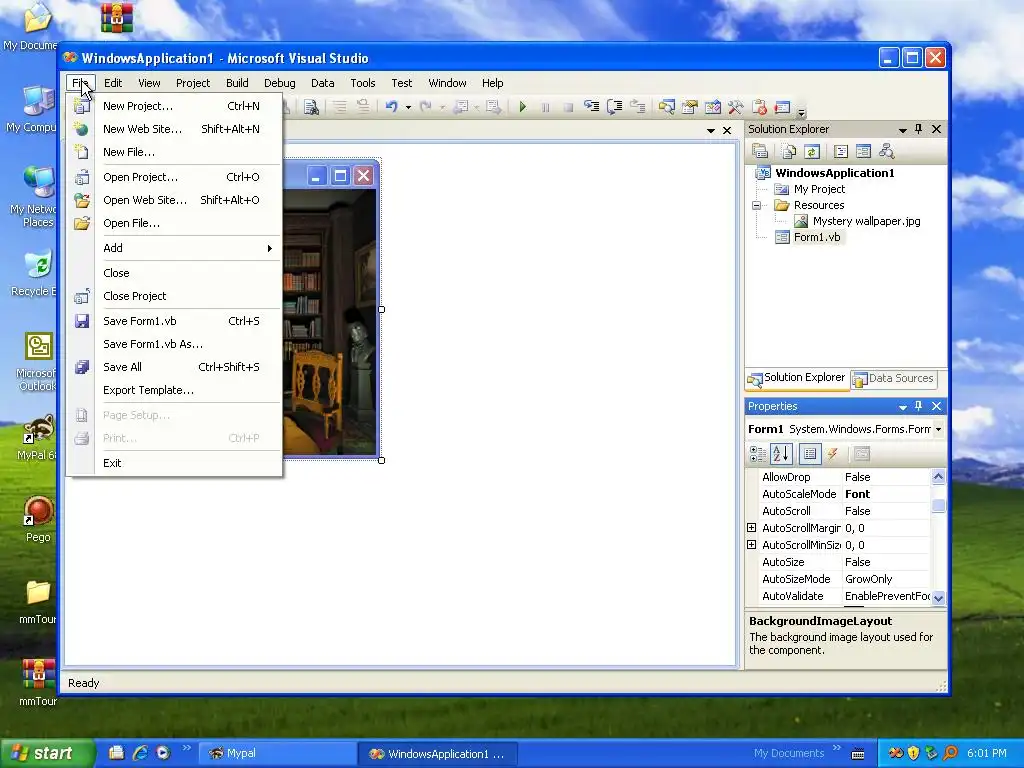Click WindowsApplication1 taskbar button
This screenshot has height=768, width=1024.
point(438,754)
